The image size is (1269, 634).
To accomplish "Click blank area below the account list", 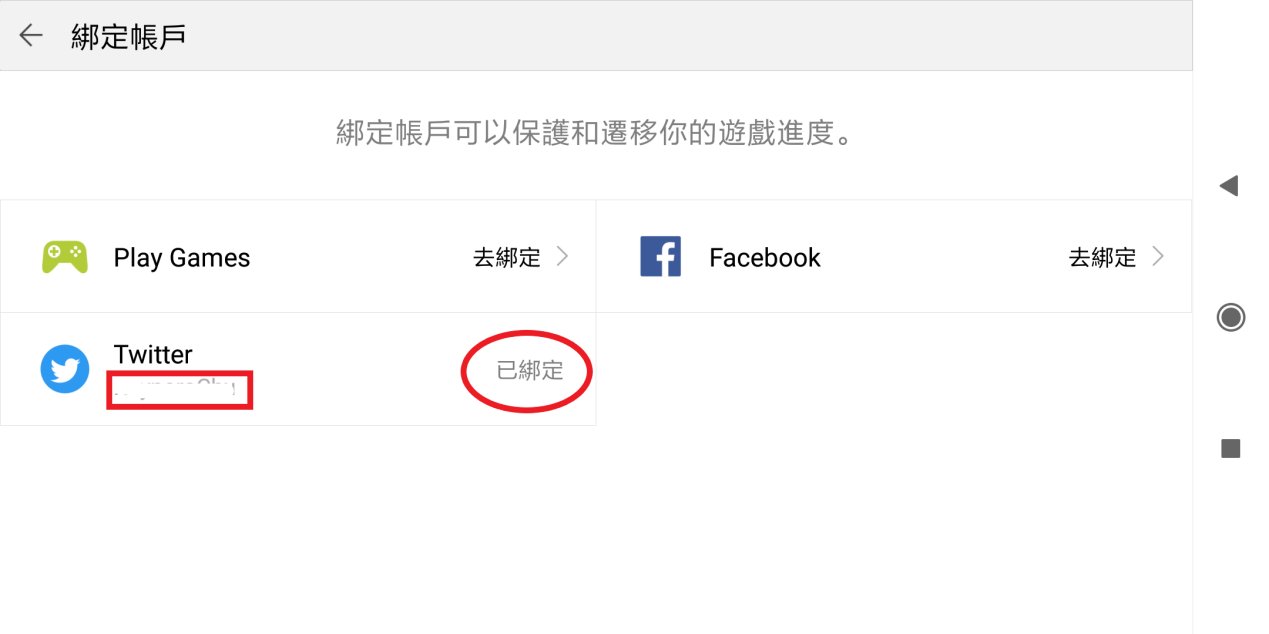I will tap(596, 530).
